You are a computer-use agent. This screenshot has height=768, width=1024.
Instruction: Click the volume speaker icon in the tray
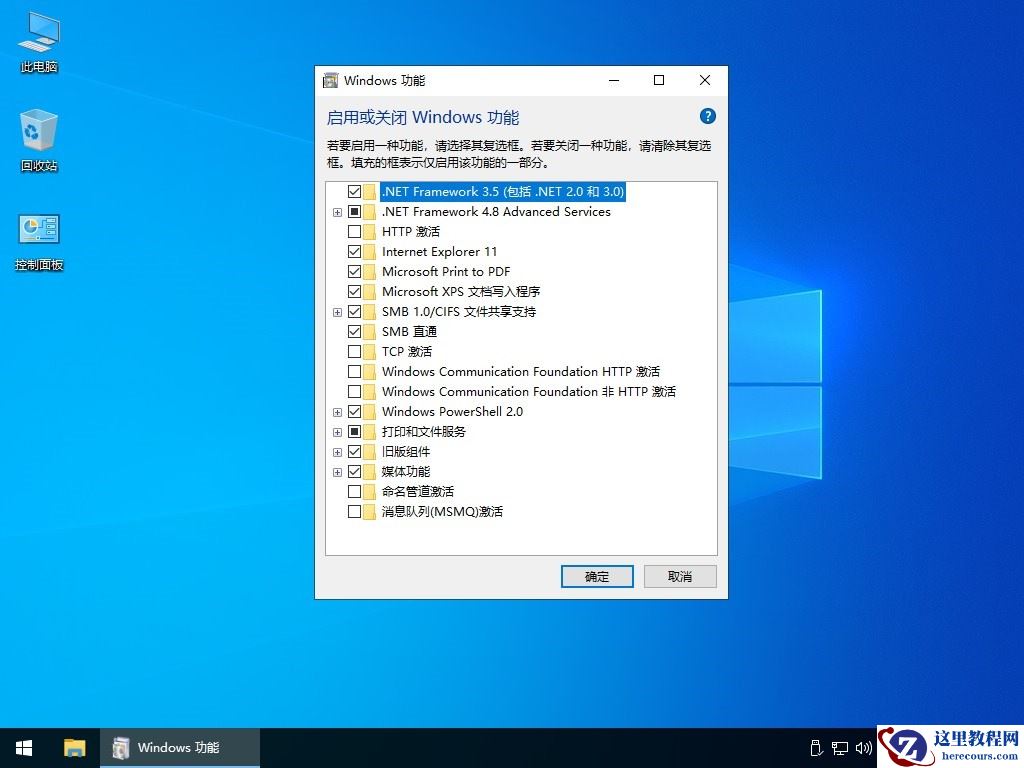tap(864, 747)
